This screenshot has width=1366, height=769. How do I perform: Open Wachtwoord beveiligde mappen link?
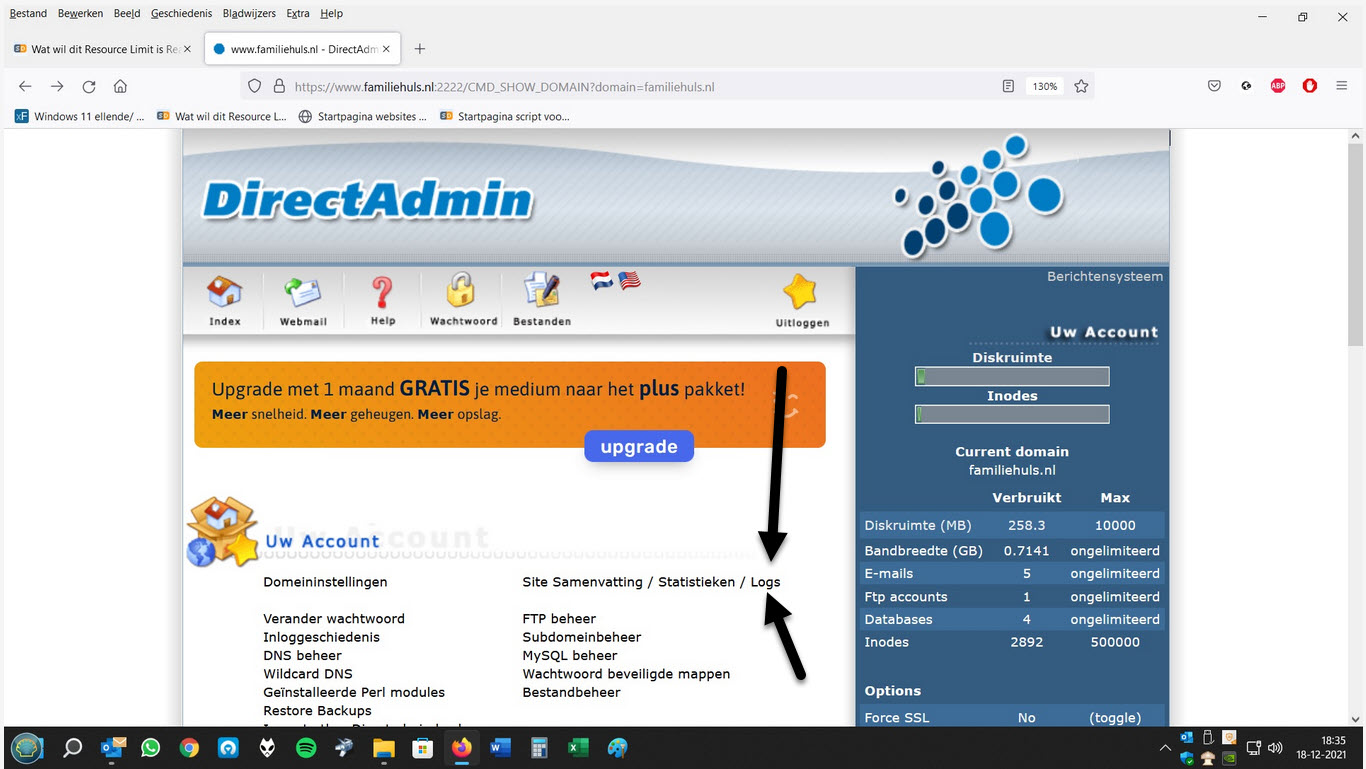point(626,674)
